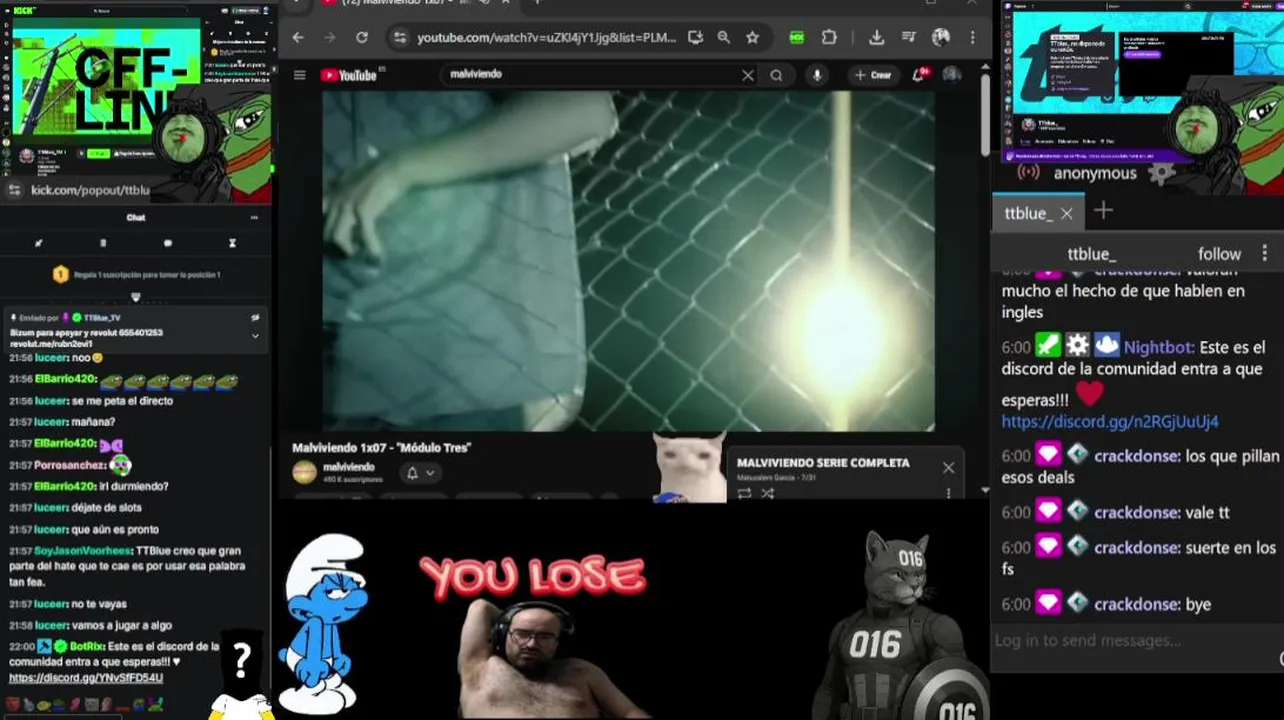Open Chrome three-dot menu
This screenshot has height=720, width=1284.
[973, 38]
